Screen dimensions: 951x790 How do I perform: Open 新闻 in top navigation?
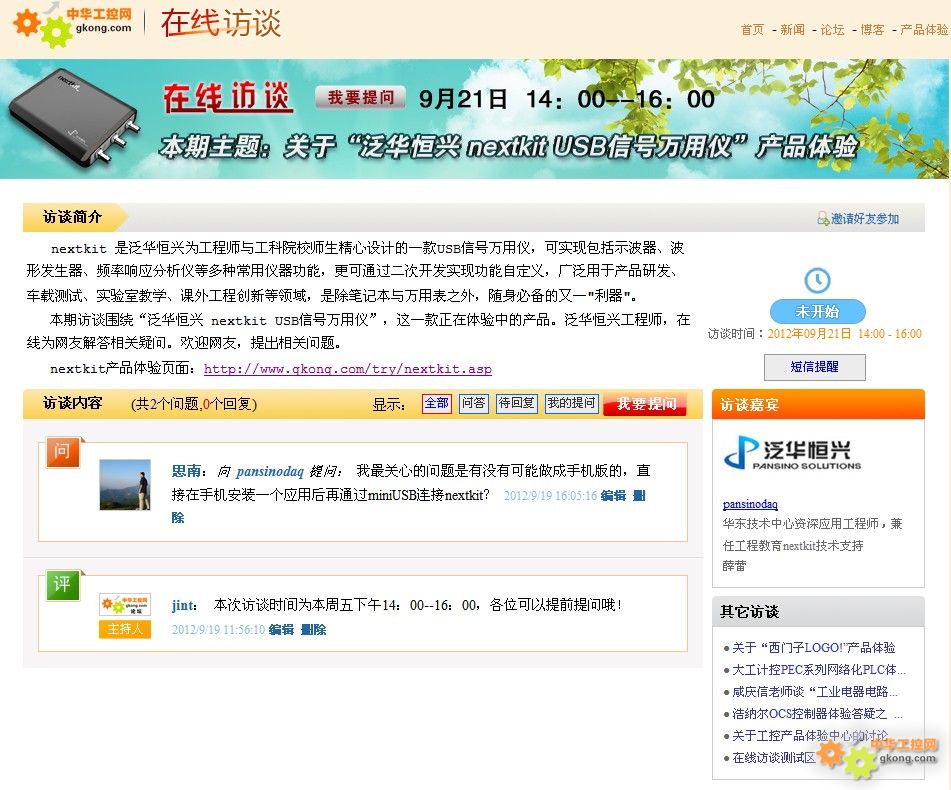tap(792, 29)
